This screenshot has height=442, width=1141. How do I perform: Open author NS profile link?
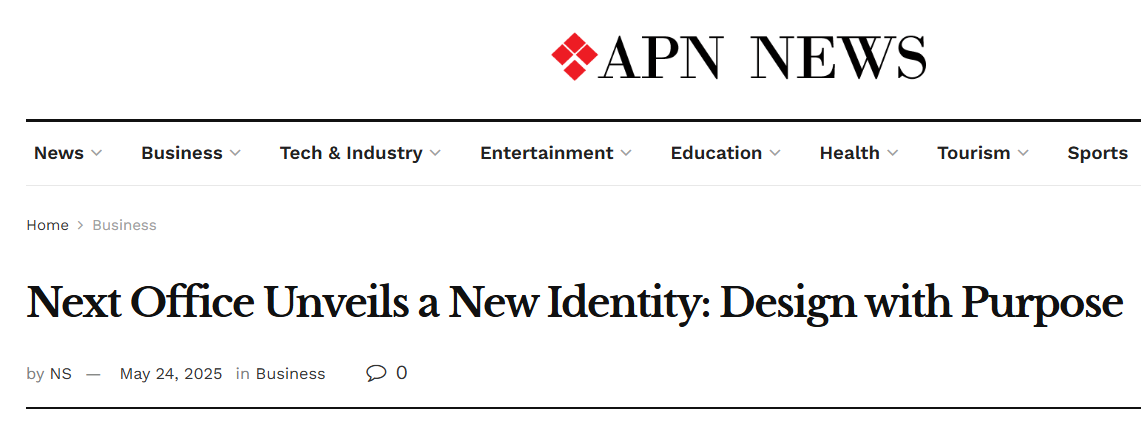(x=61, y=374)
